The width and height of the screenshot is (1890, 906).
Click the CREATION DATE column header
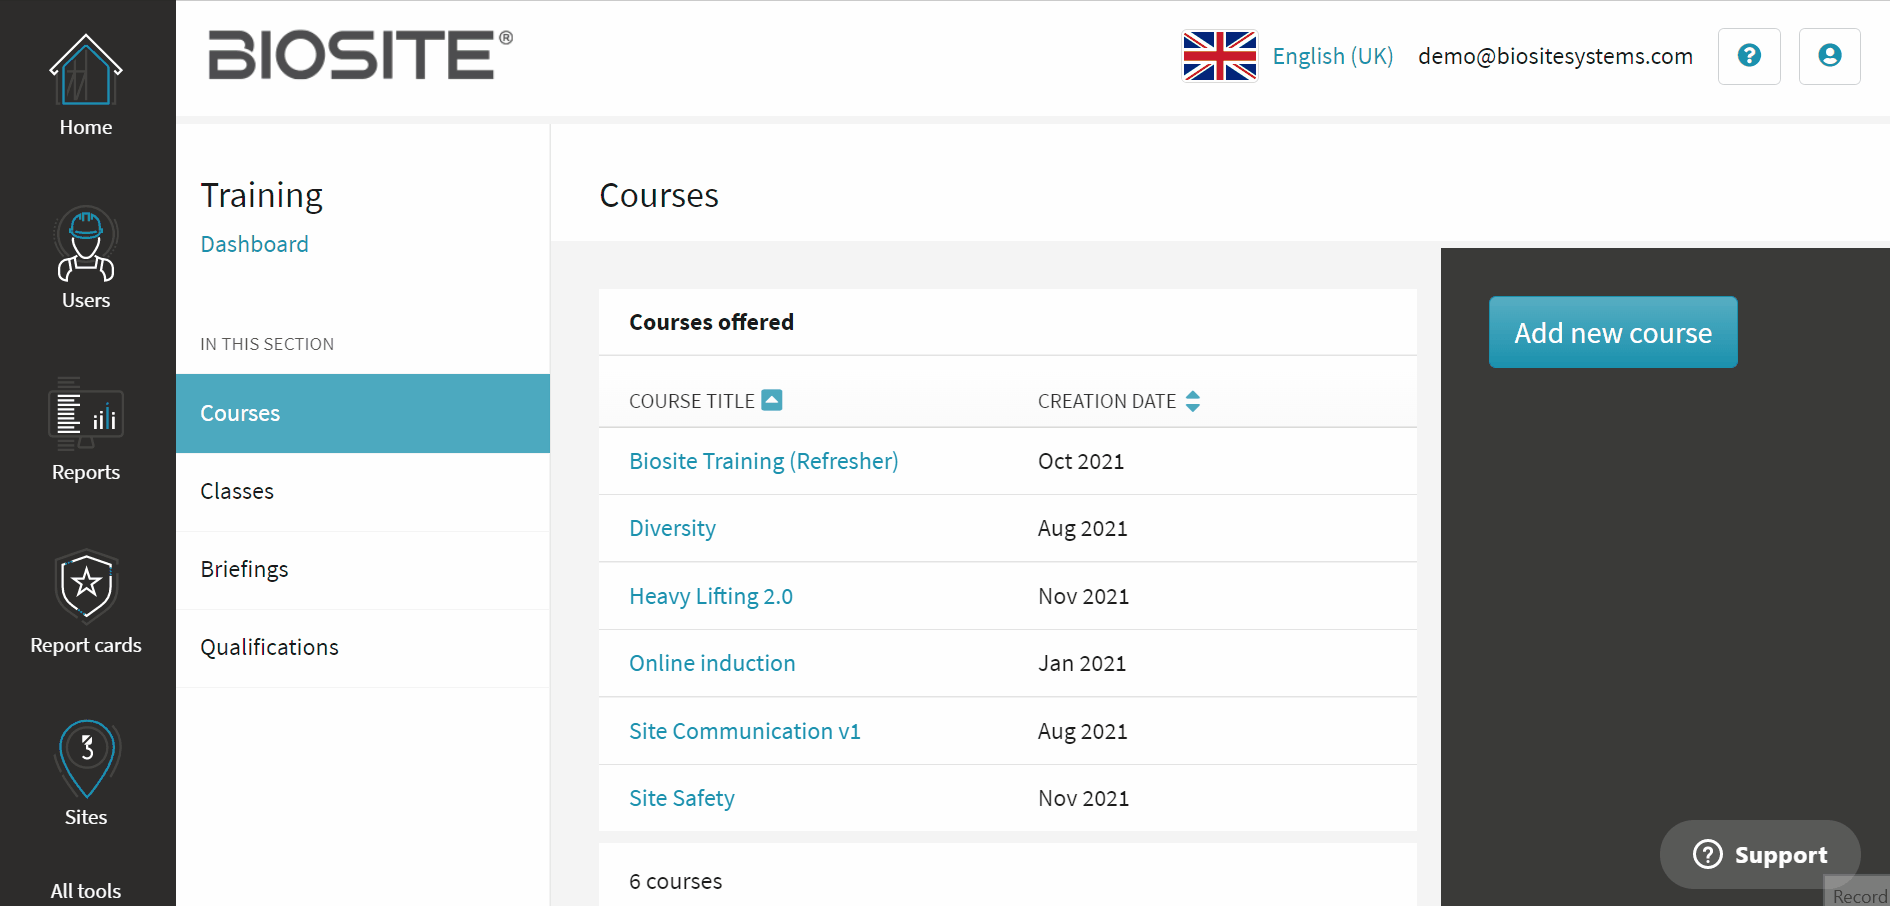click(1107, 401)
